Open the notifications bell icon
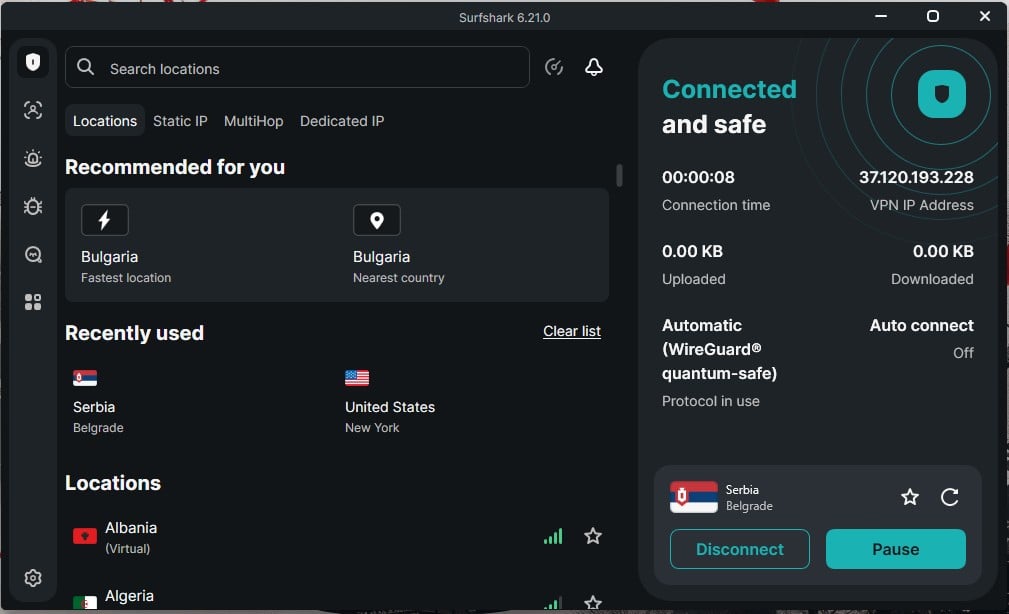This screenshot has height=614, width=1009. point(594,67)
